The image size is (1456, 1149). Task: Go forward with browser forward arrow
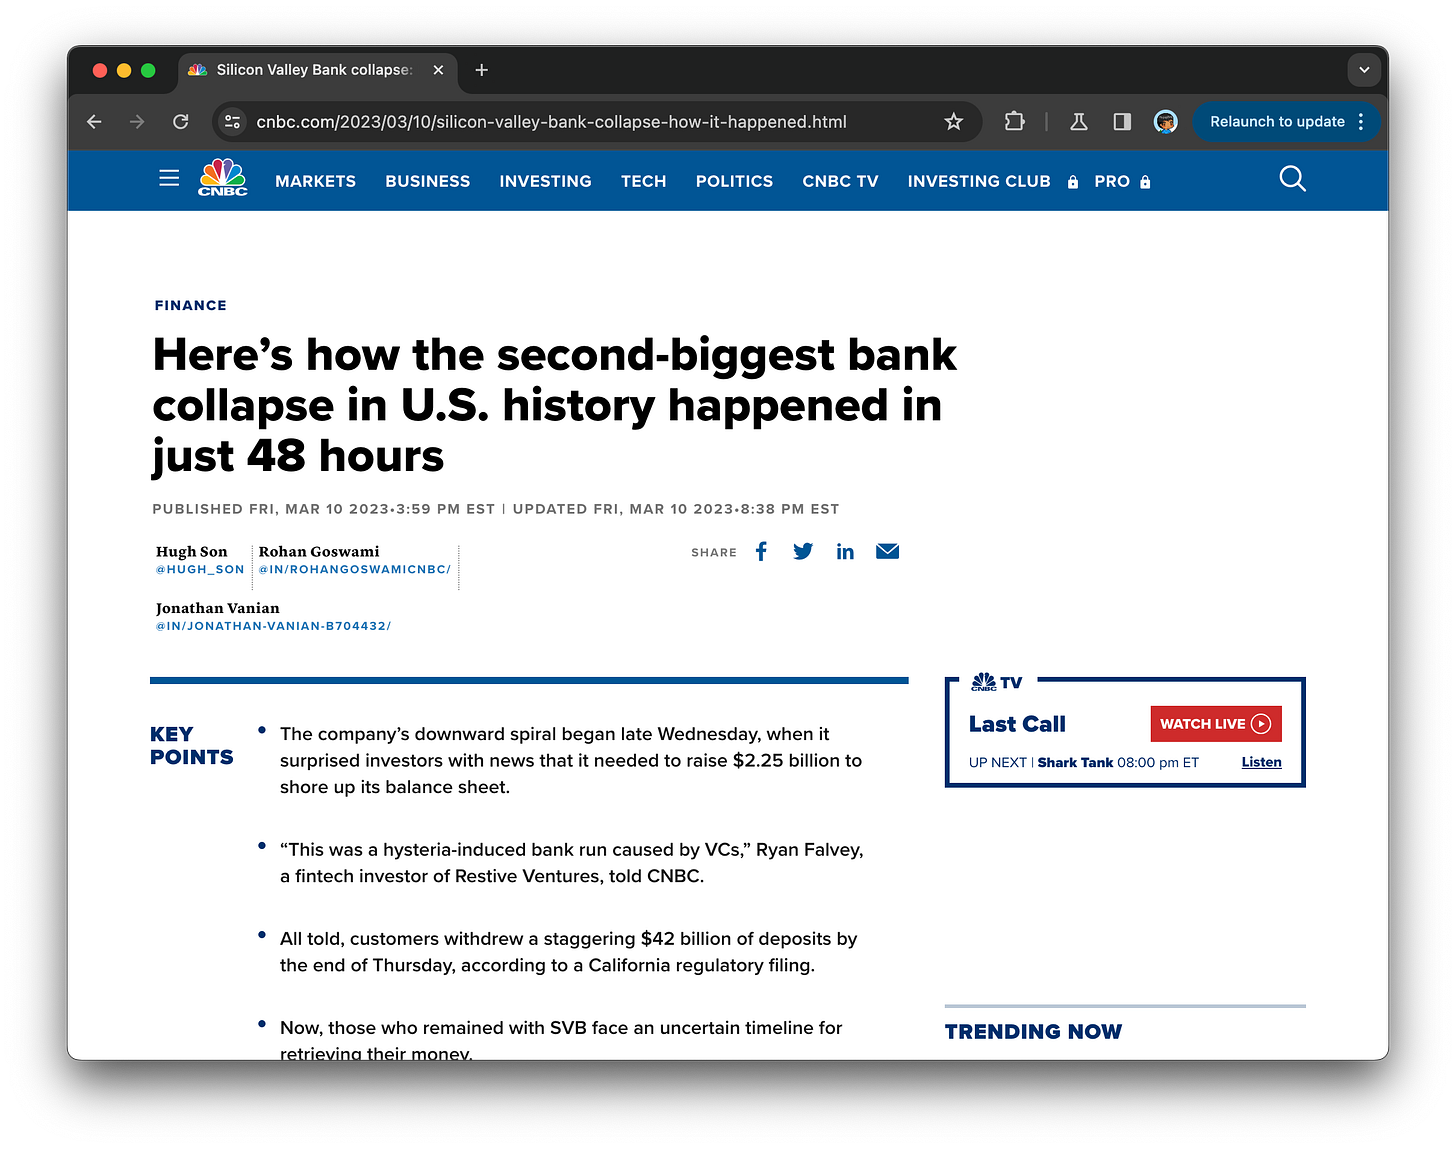pyautogui.click(x=137, y=122)
